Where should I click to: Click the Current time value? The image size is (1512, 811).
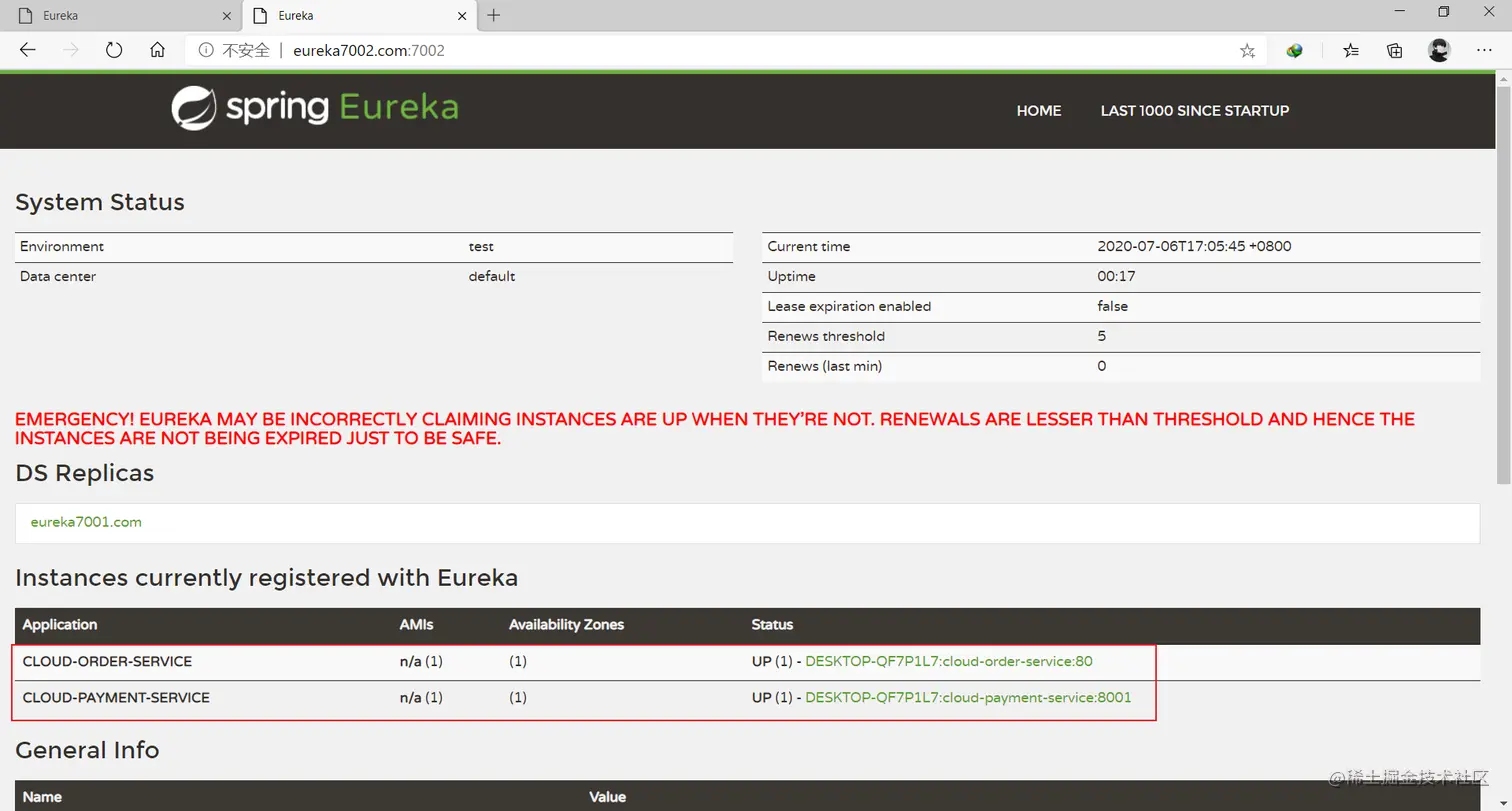(1194, 246)
